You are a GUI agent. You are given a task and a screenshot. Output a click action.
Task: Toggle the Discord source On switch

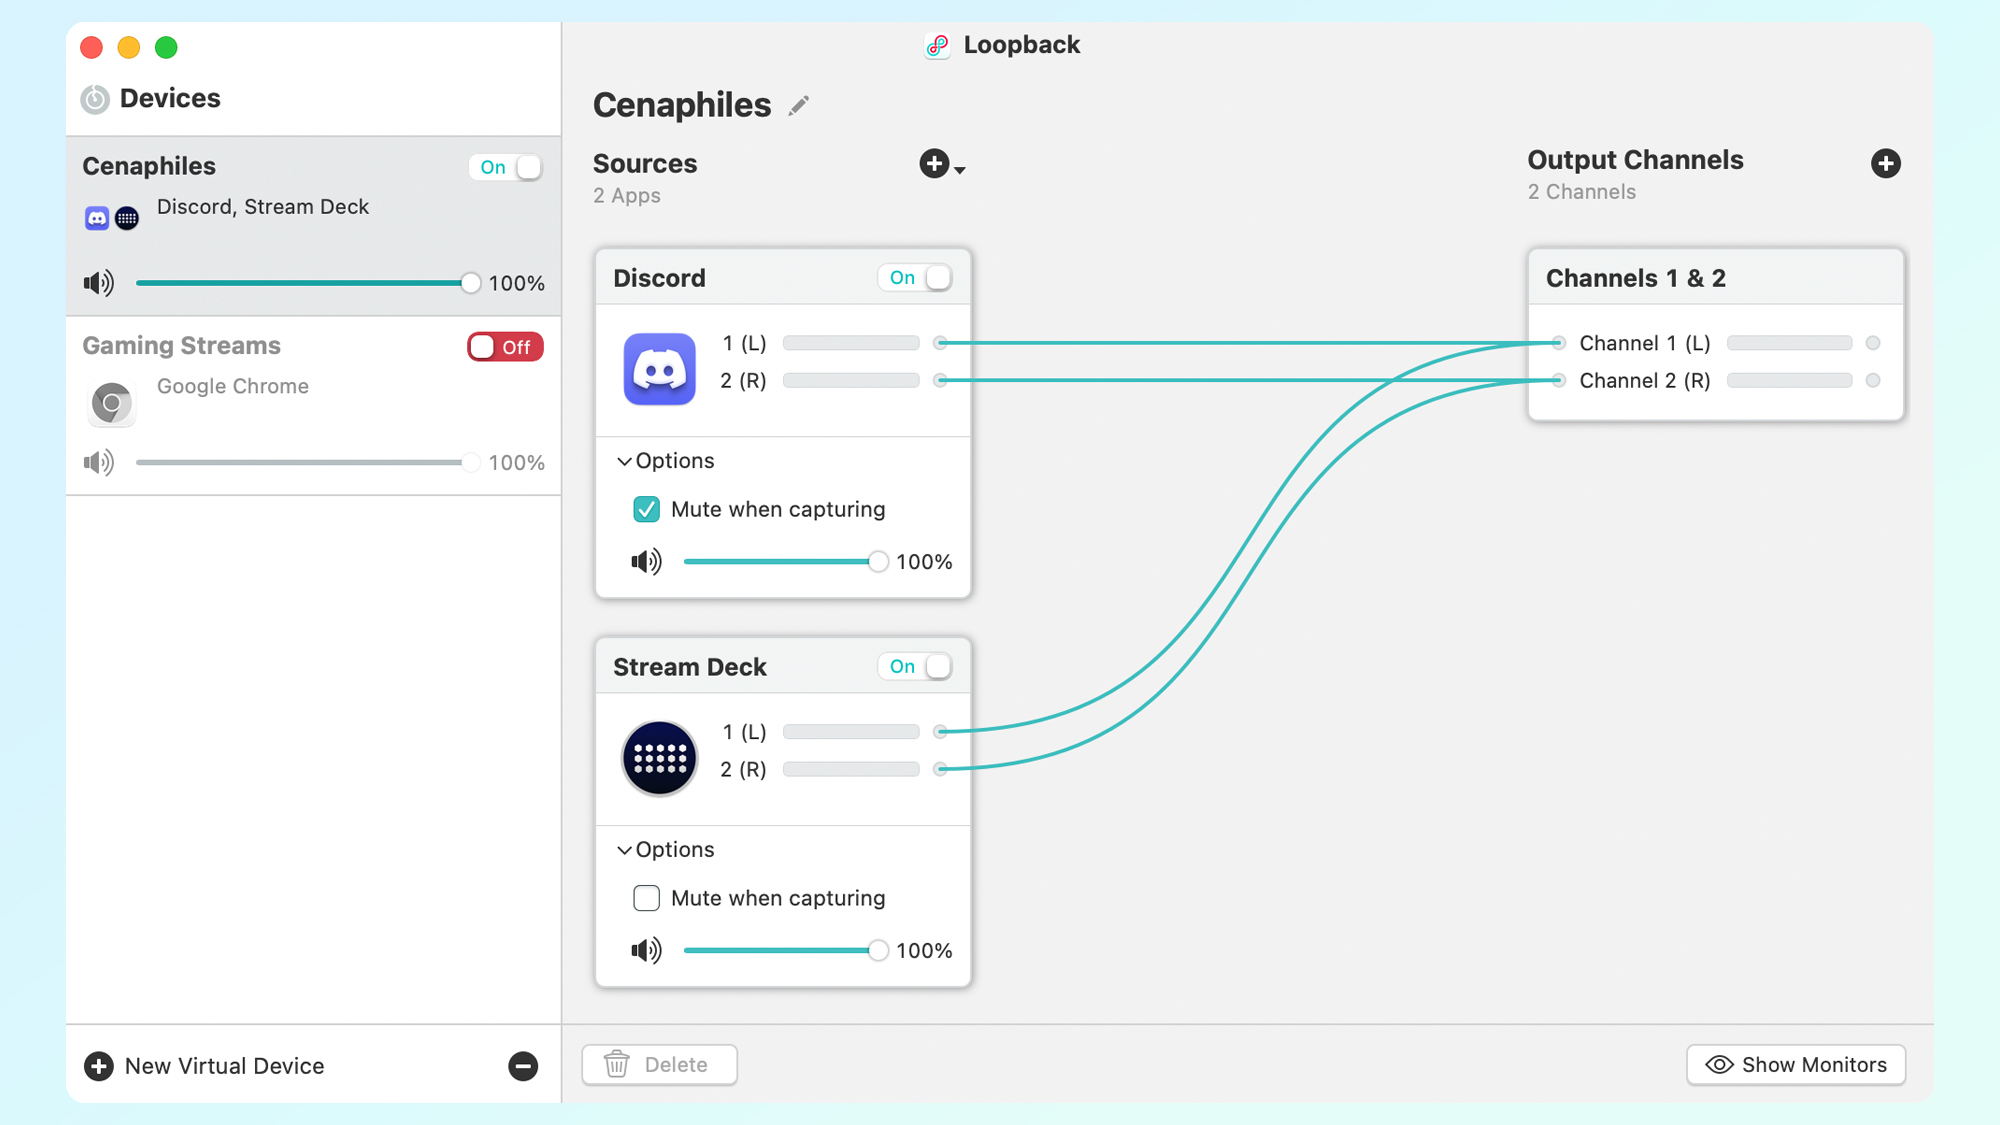915,277
